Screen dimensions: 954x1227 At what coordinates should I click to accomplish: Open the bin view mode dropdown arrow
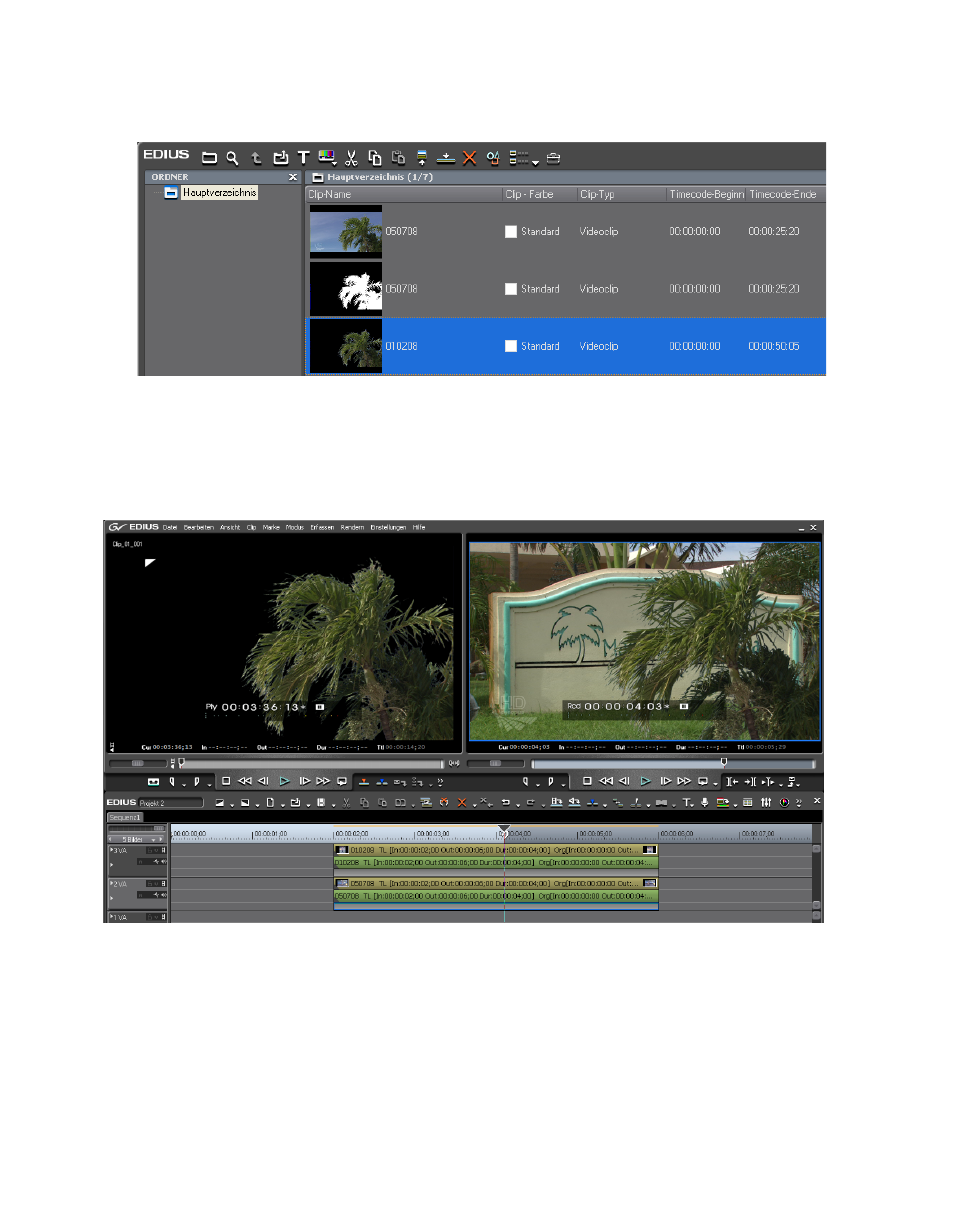point(535,160)
